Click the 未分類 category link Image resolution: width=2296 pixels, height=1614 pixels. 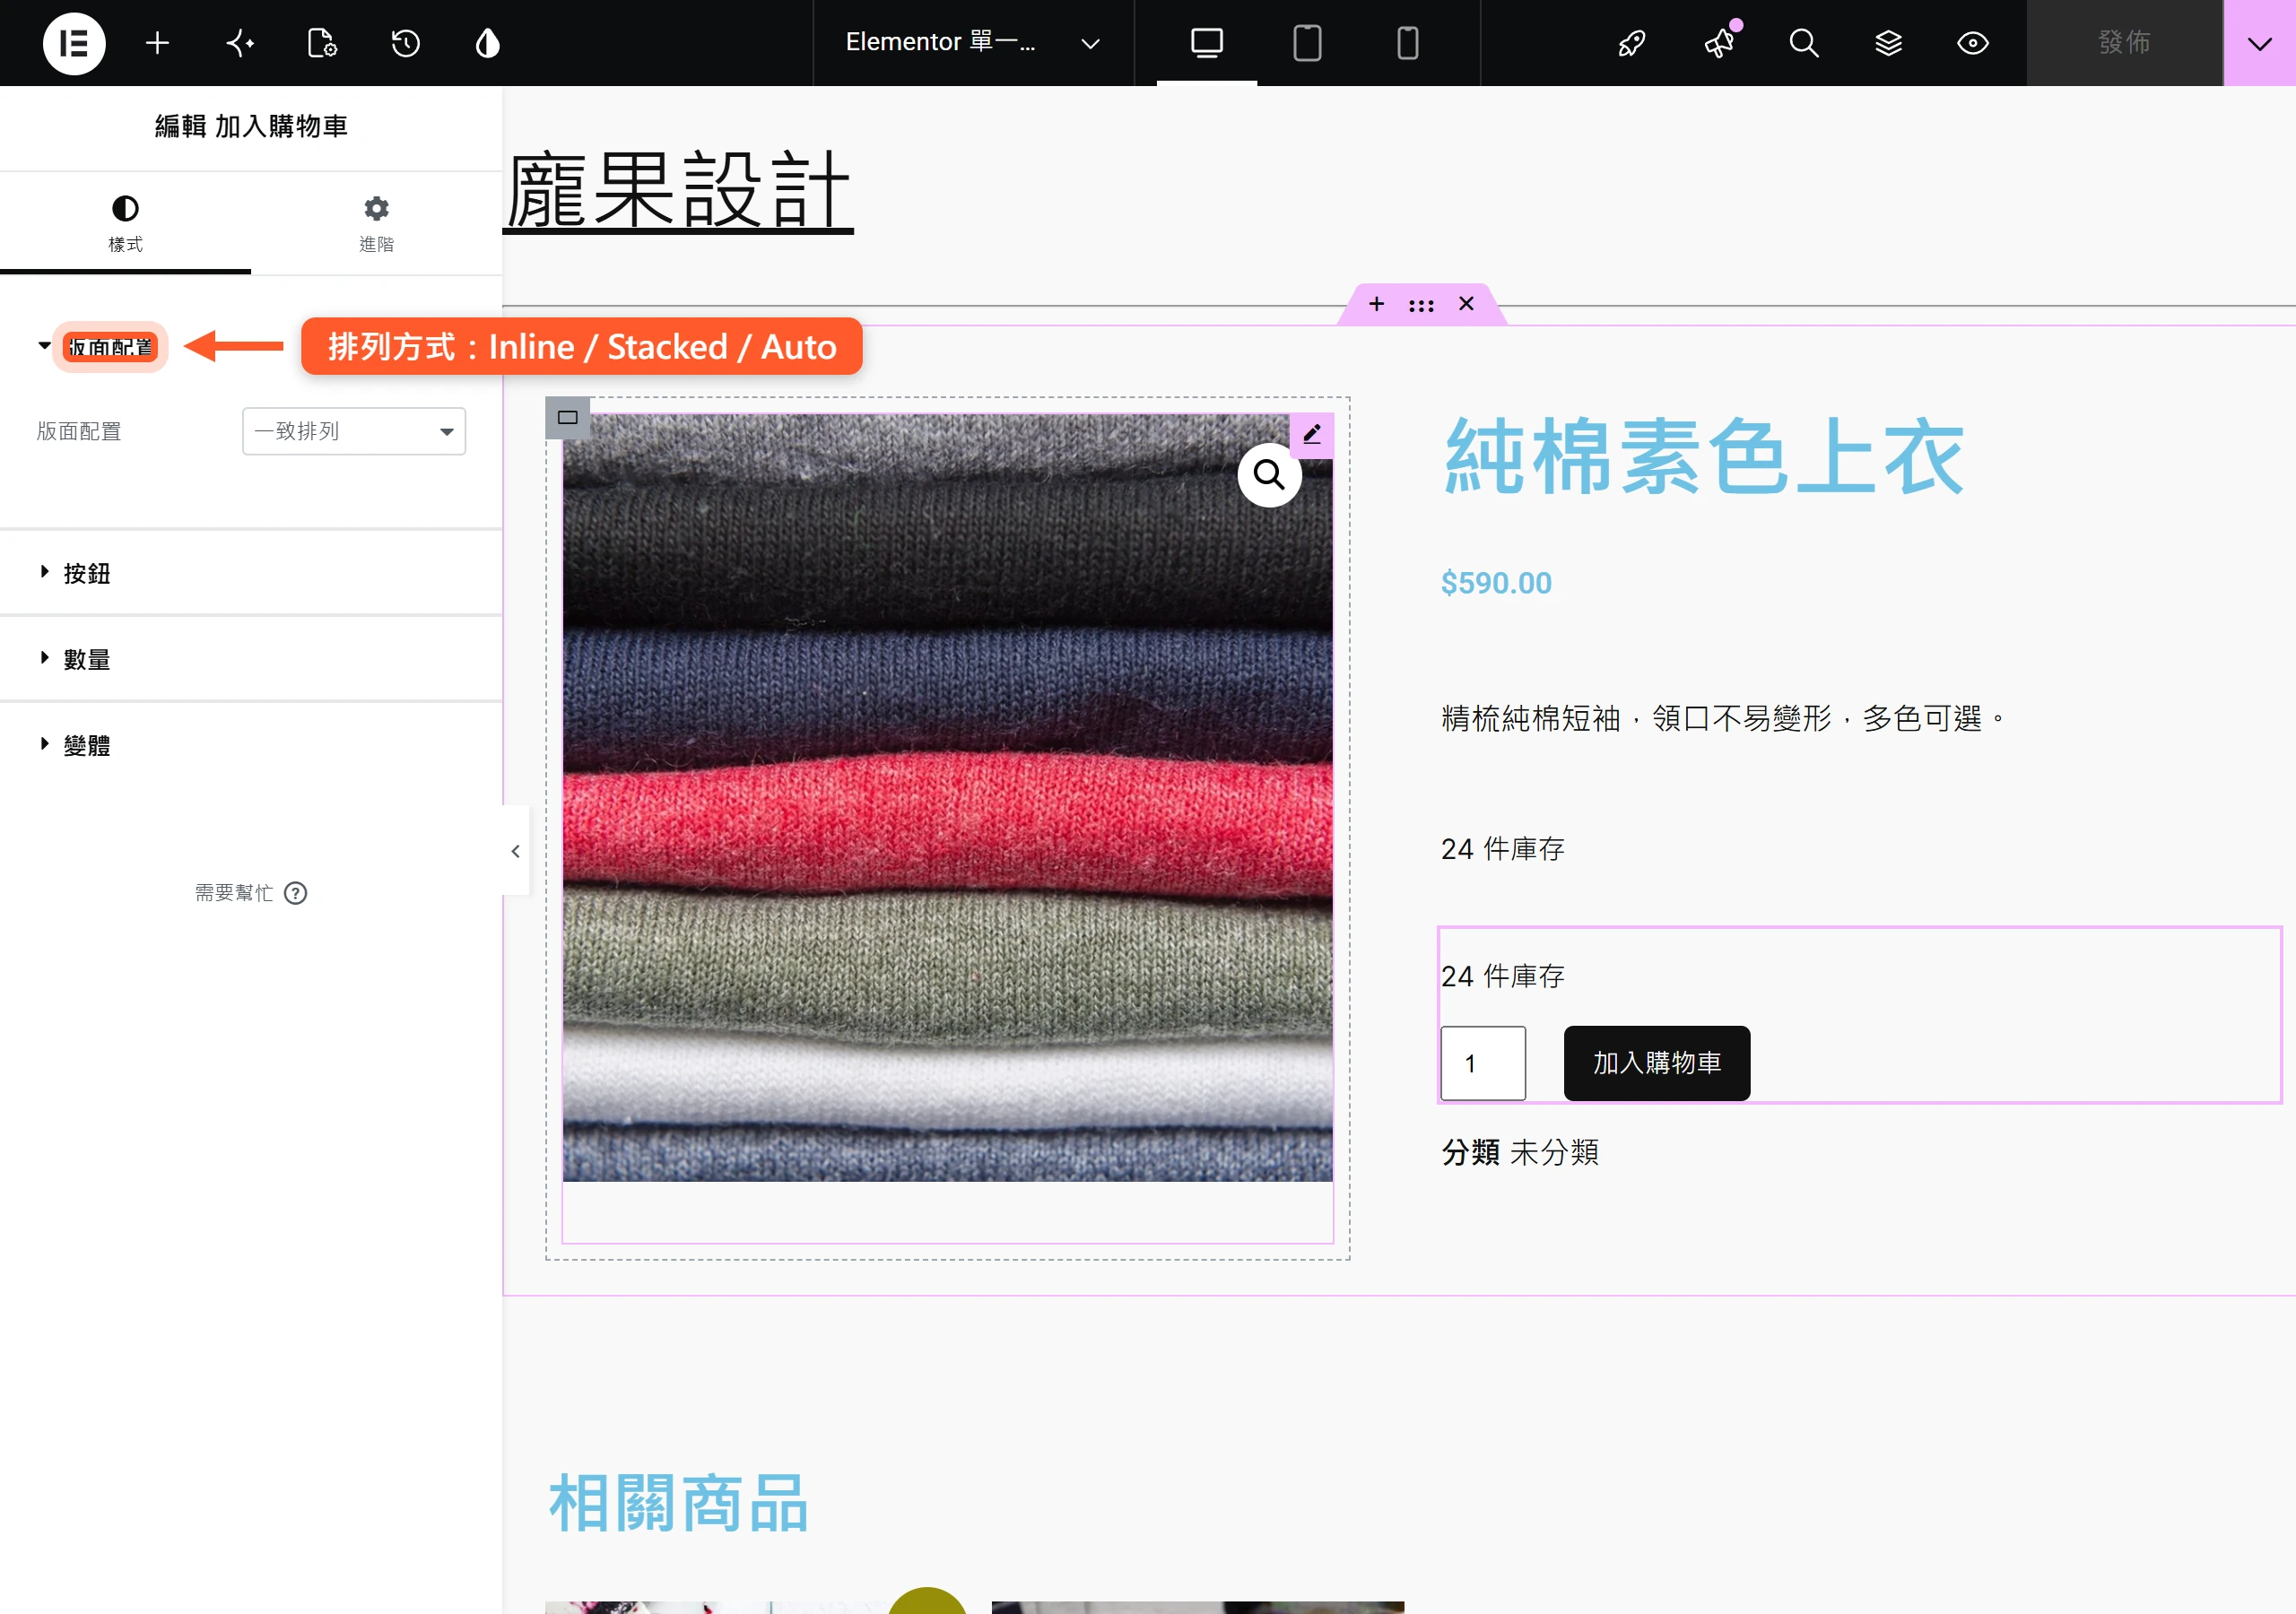tap(1554, 1152)
